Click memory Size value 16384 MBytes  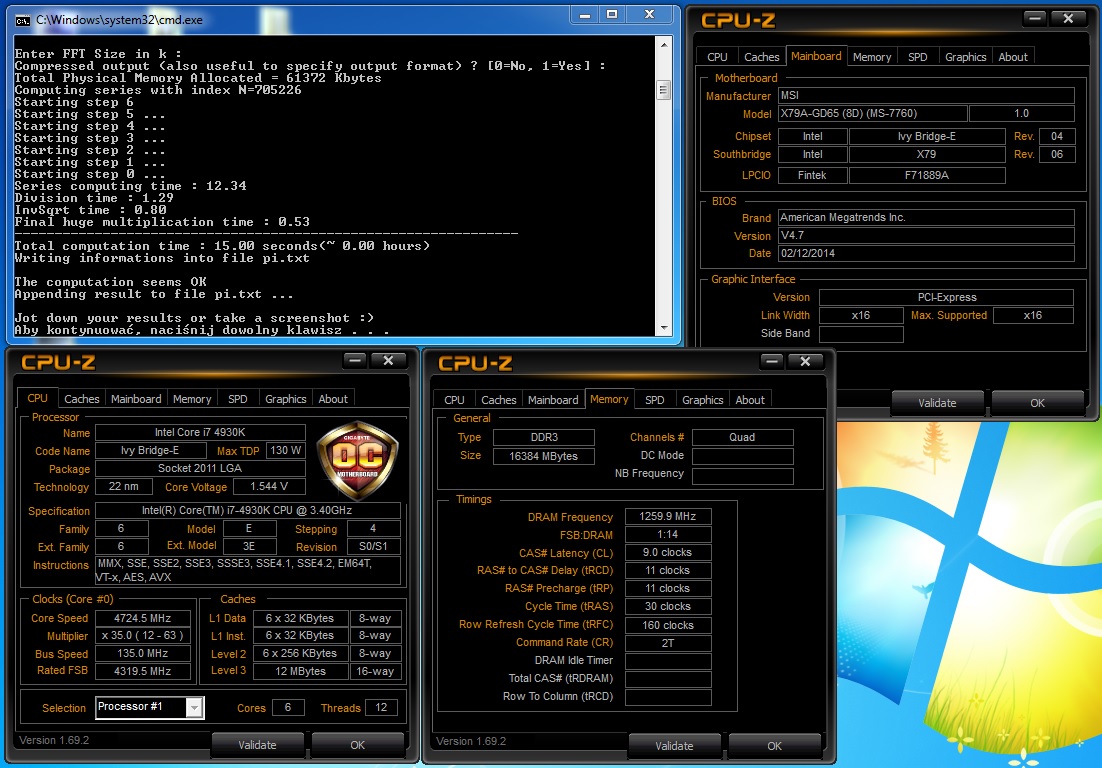click(543, 456)
